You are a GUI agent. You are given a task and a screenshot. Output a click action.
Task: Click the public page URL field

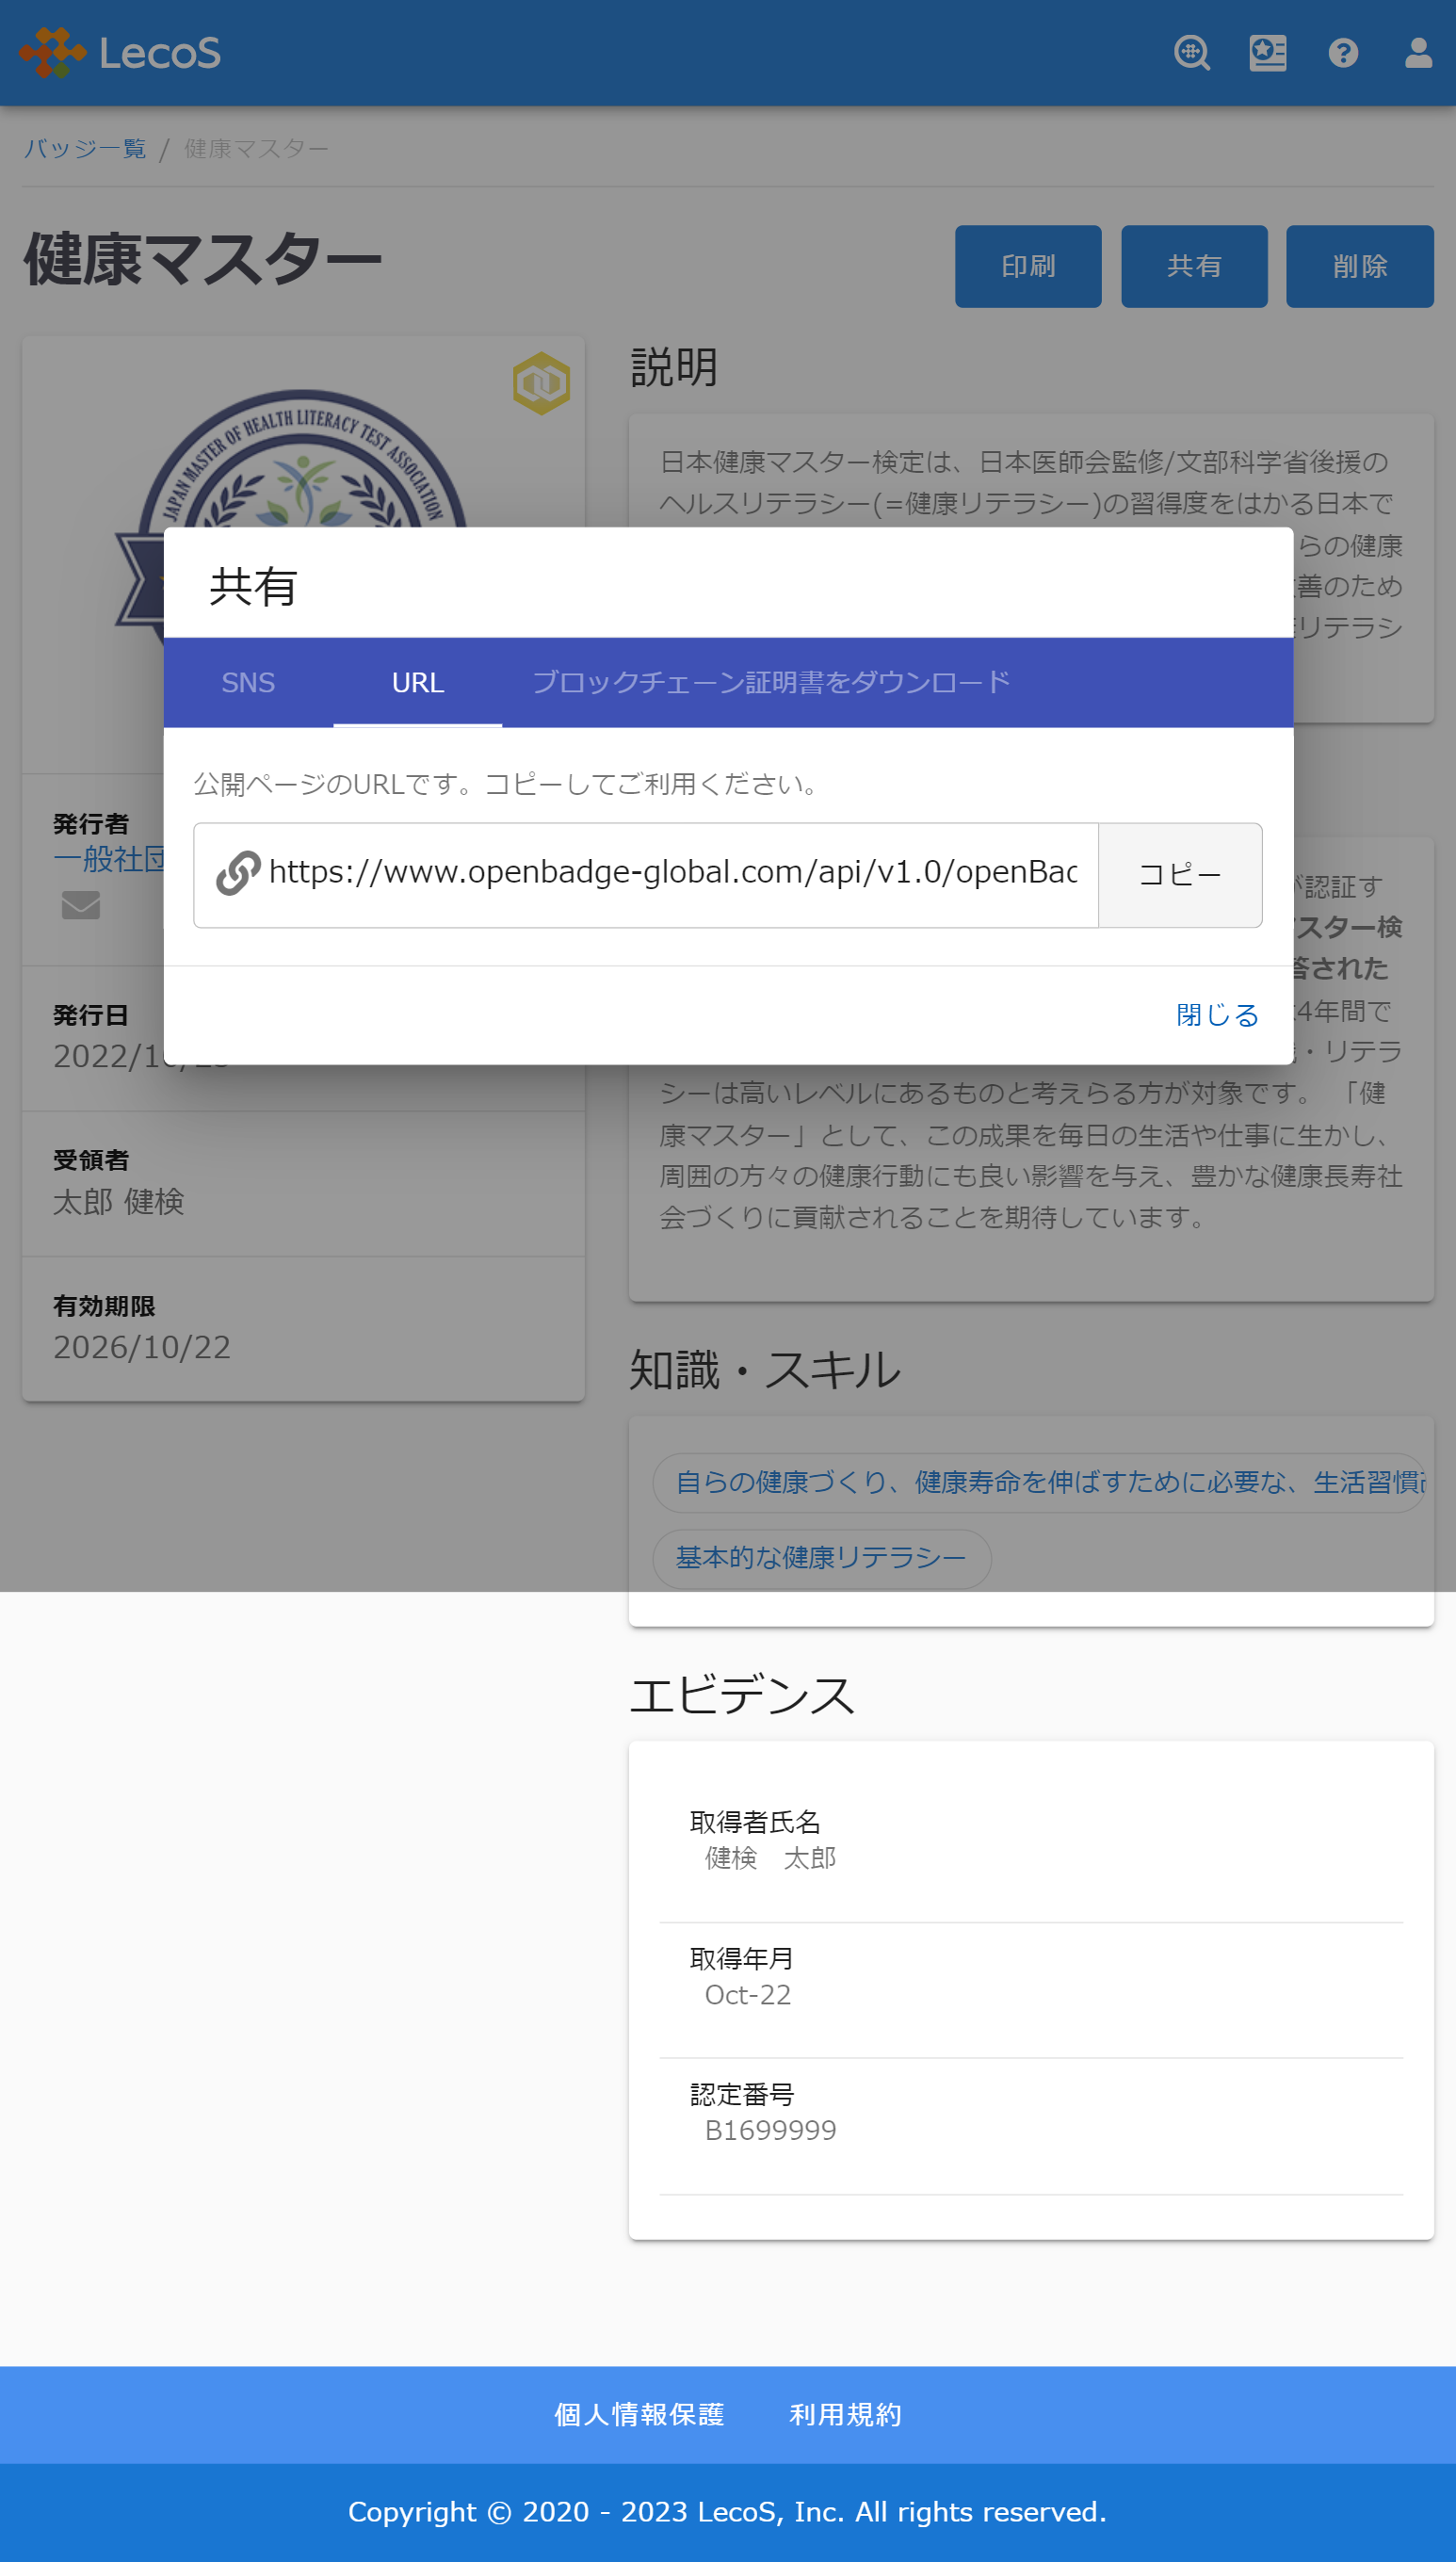(x=646, y=875)
